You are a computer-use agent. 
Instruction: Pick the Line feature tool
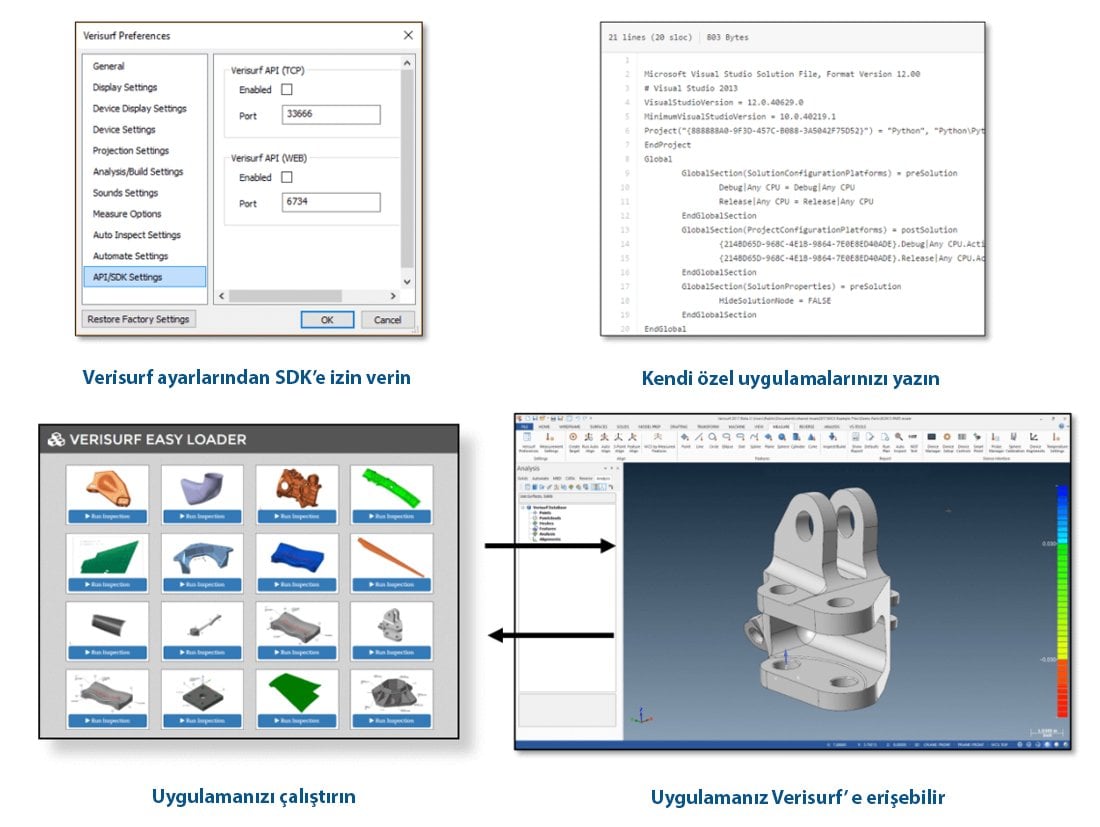pyautogui.click(x=699, y=441)
